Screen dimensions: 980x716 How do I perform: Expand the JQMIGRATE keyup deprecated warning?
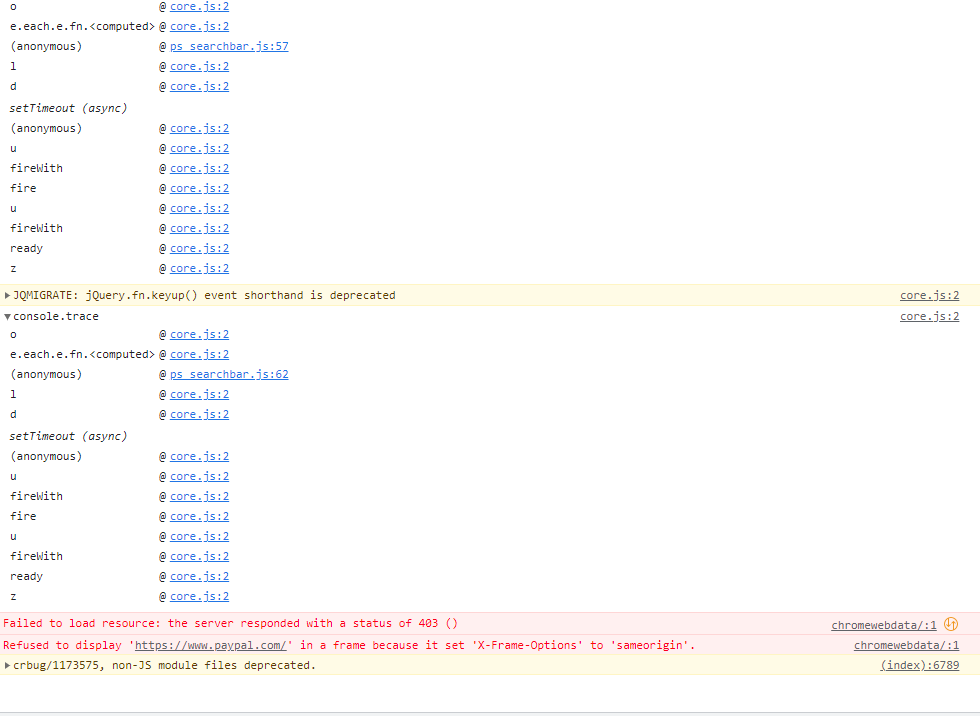(8, 296)
